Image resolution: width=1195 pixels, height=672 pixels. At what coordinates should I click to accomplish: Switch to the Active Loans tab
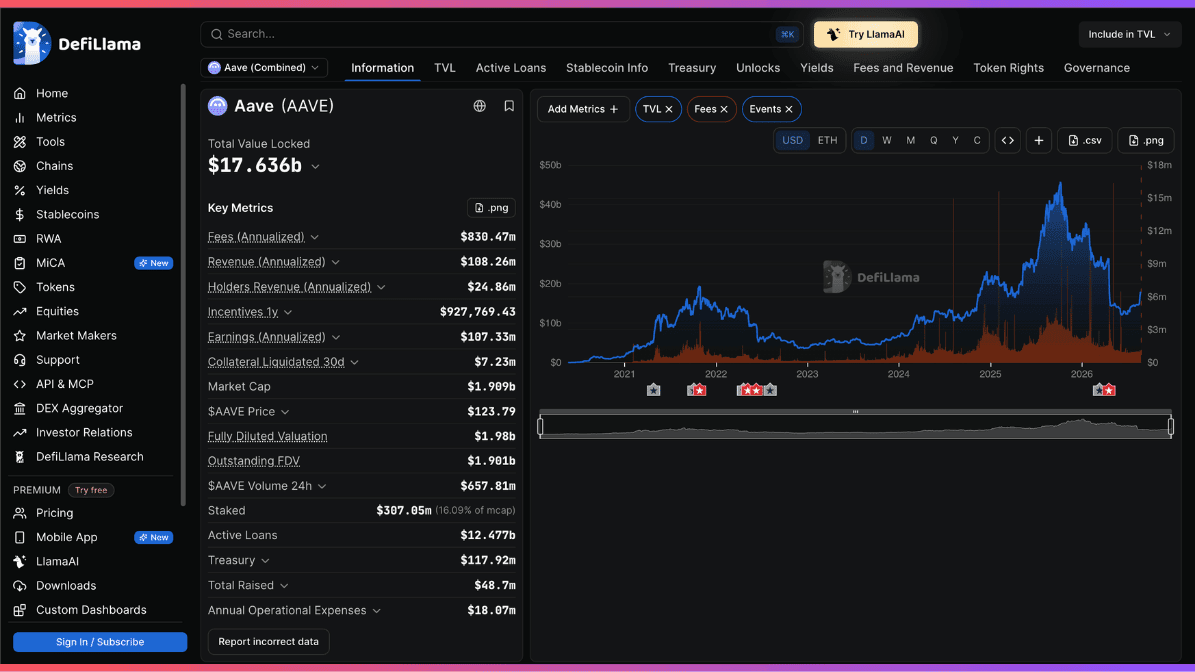(x=511, y=68)
